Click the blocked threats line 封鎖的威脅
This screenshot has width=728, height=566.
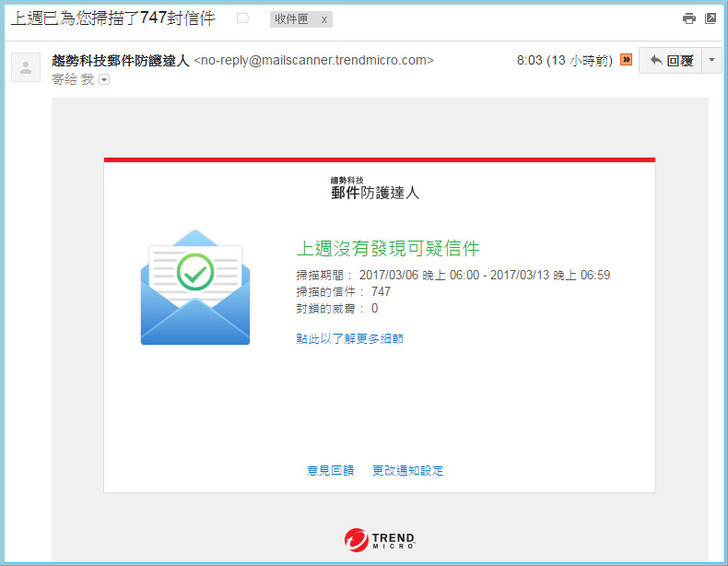(x=337, y=308)
